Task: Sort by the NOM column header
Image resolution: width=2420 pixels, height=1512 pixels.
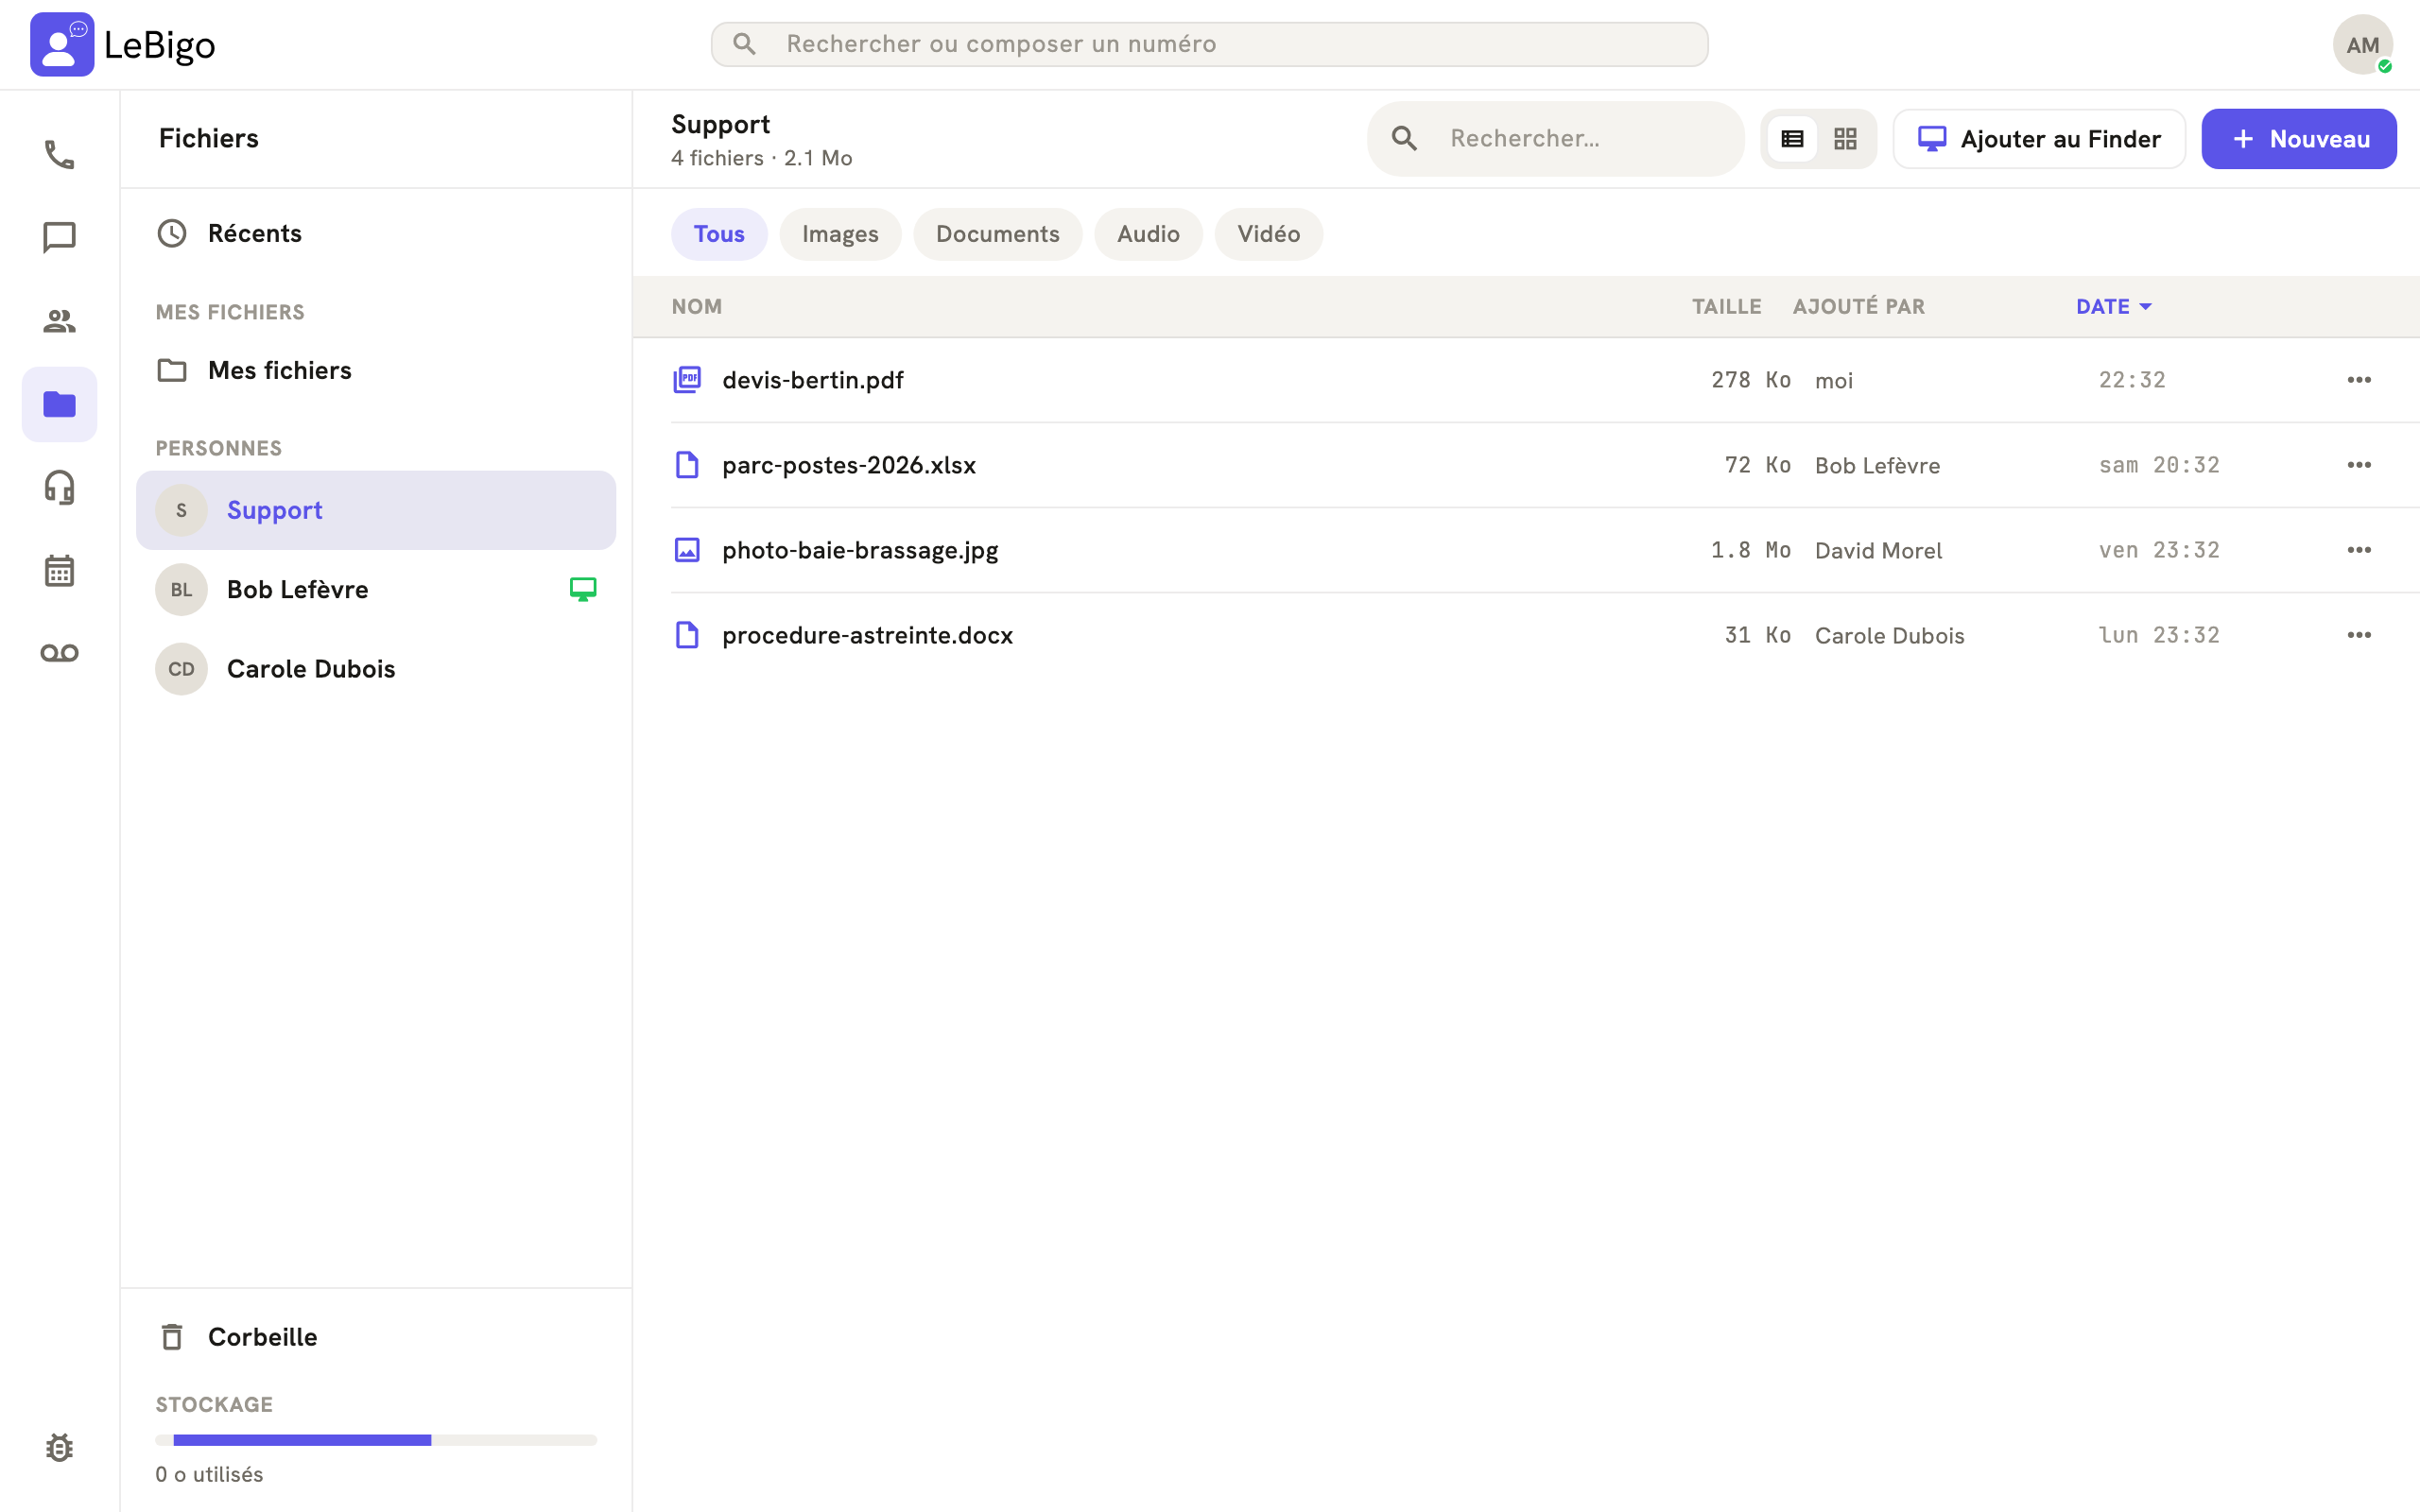Action: 697,307
